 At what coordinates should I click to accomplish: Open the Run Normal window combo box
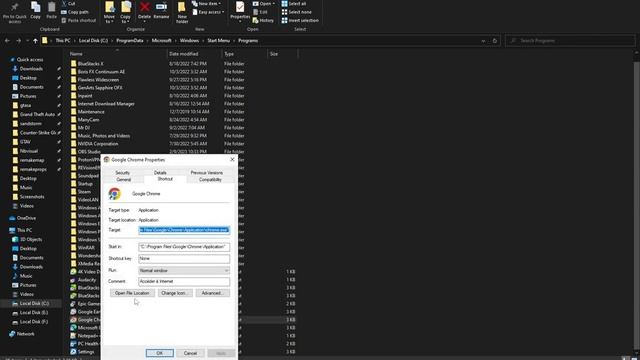coord(184,271)
